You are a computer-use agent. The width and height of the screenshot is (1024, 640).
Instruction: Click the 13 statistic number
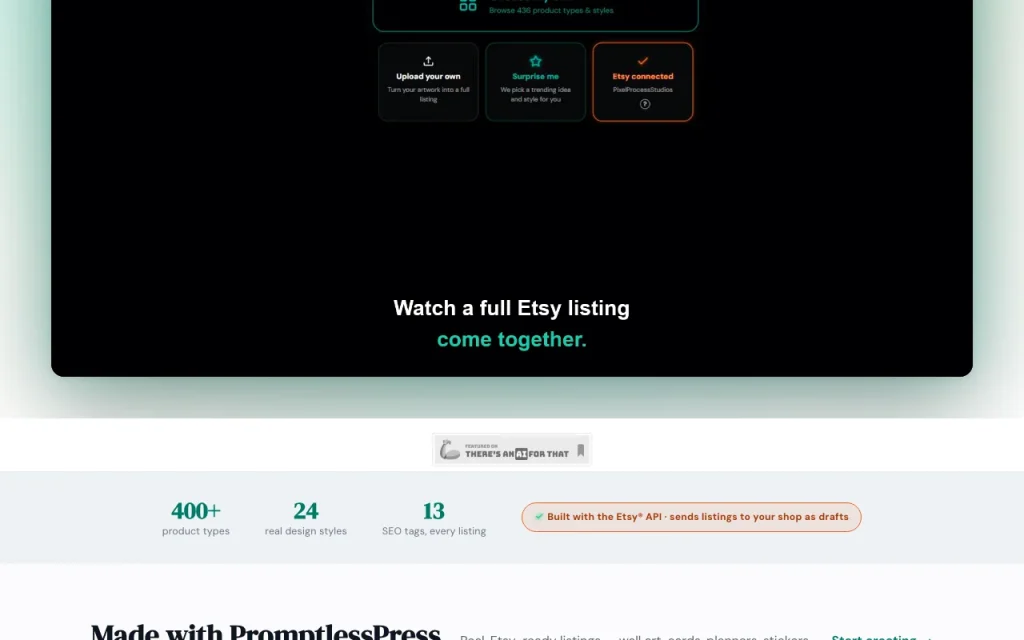[434, 510]
